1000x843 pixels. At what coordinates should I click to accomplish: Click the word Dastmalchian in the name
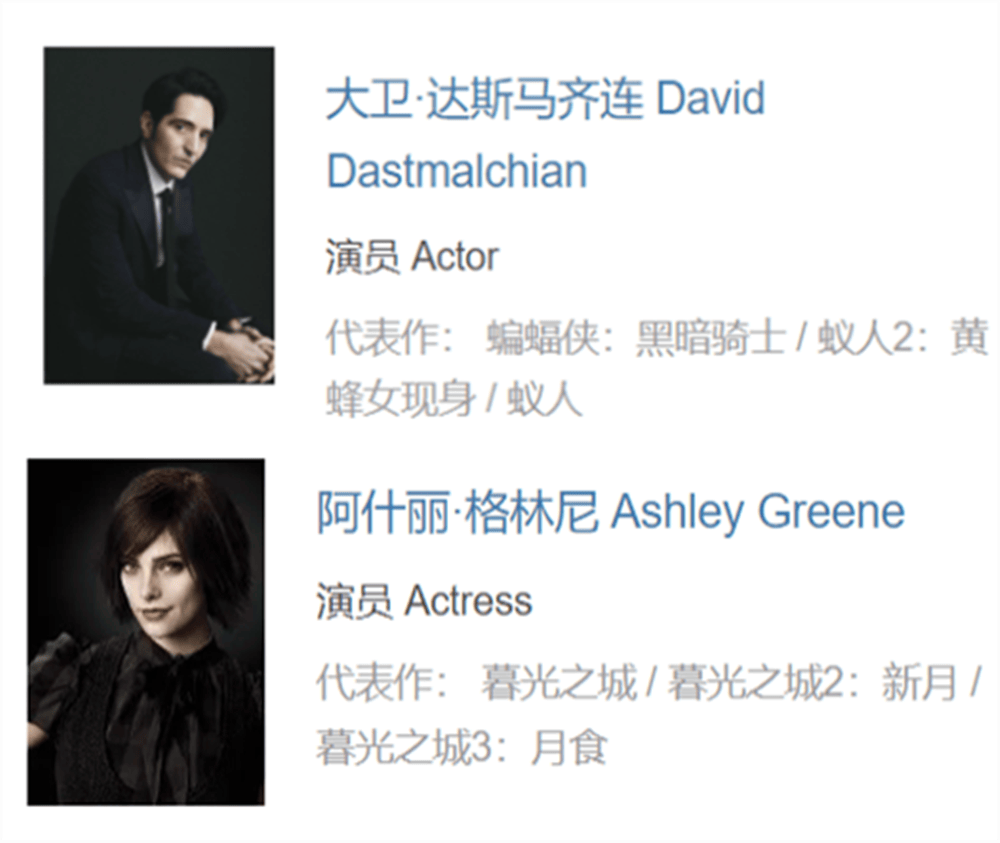457,172
